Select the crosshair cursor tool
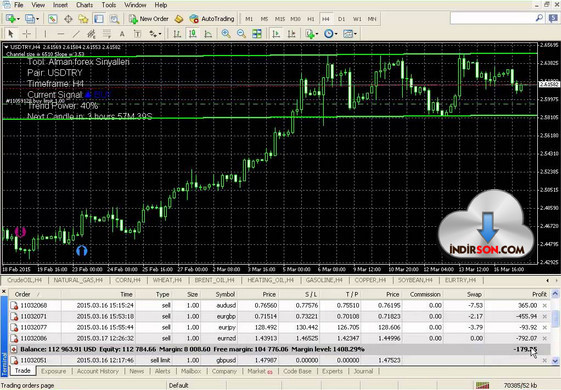 tap(26, 34)
